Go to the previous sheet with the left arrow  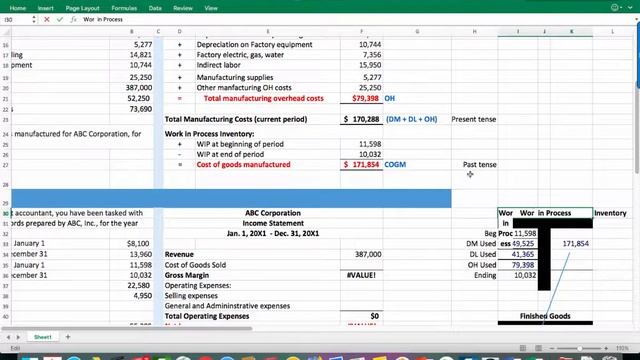8,337
